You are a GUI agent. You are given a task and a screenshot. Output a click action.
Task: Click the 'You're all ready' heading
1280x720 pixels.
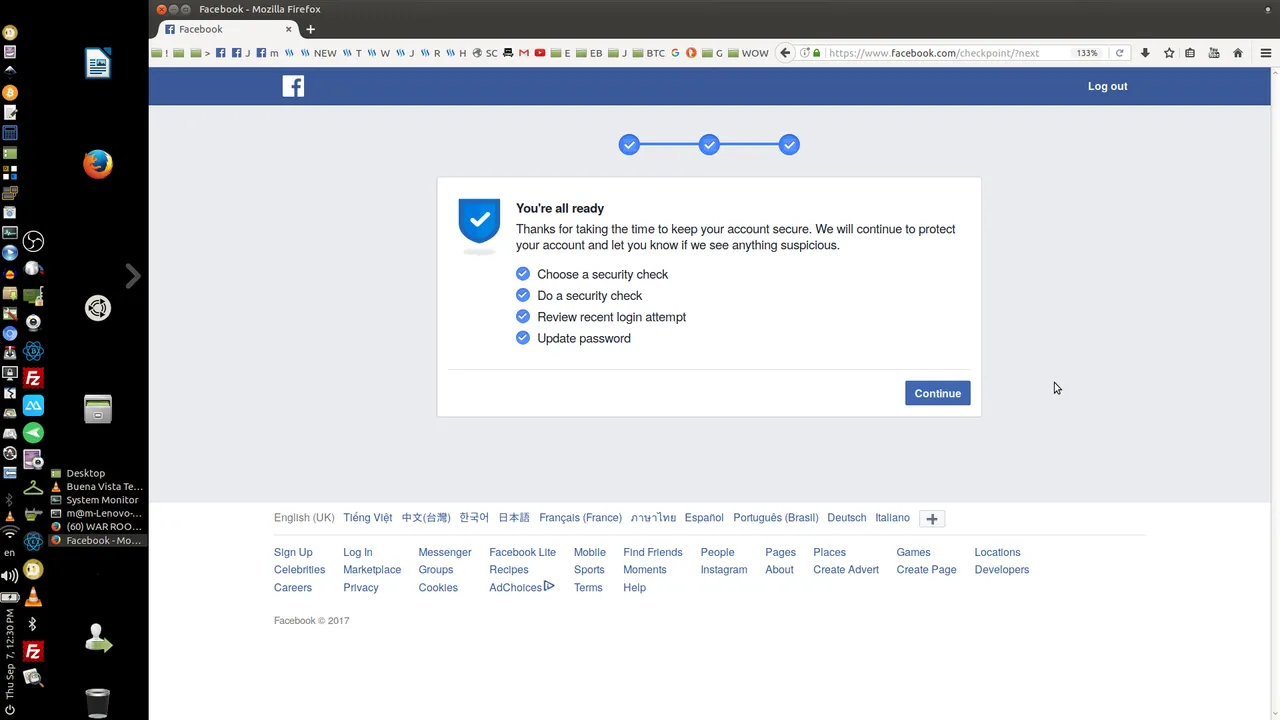560,208
